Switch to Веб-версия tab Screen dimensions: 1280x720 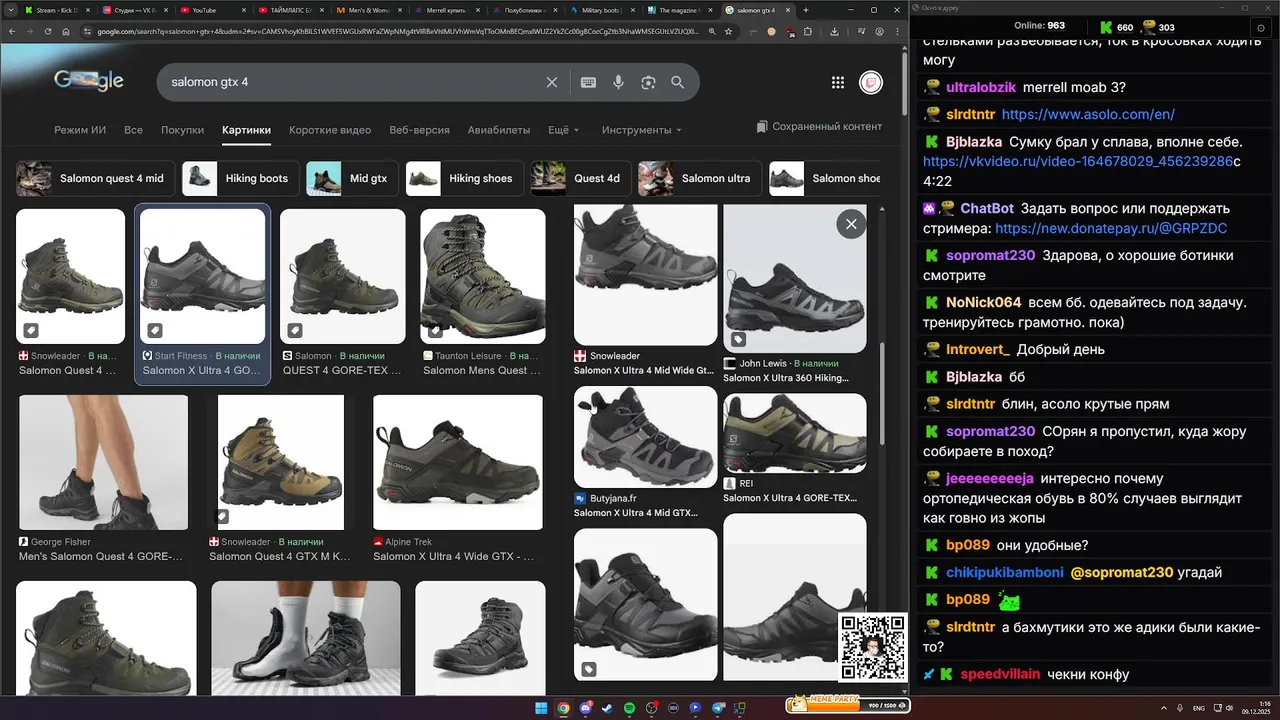point(419,130)
